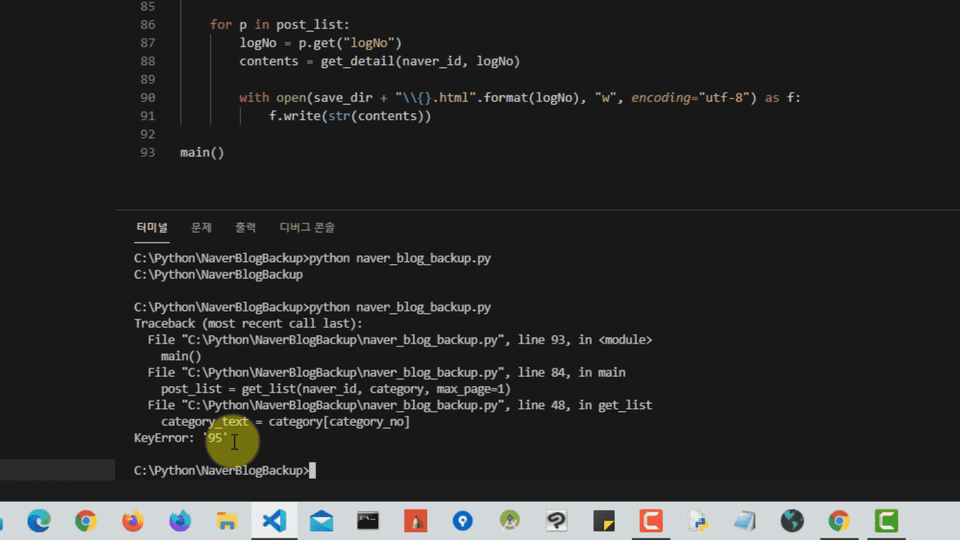The width and height of the screenshot is (960, 540).
Task: Click the traceback file path mentioning line 84
Action: (386, 372)
